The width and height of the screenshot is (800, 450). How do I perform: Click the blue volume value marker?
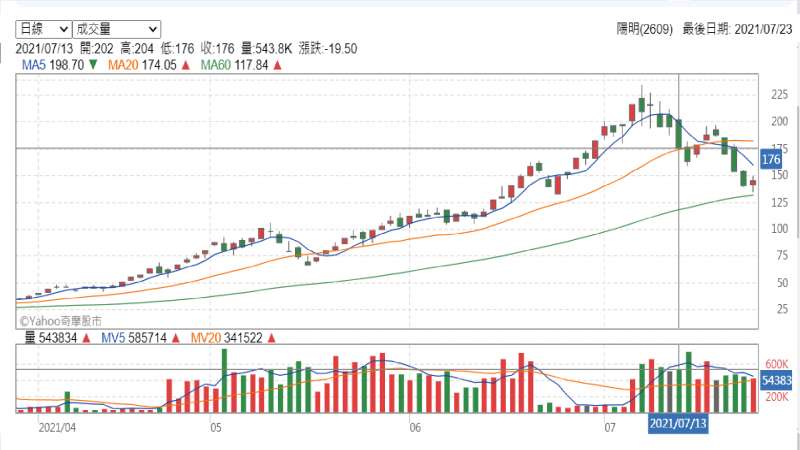pos(776,380)
